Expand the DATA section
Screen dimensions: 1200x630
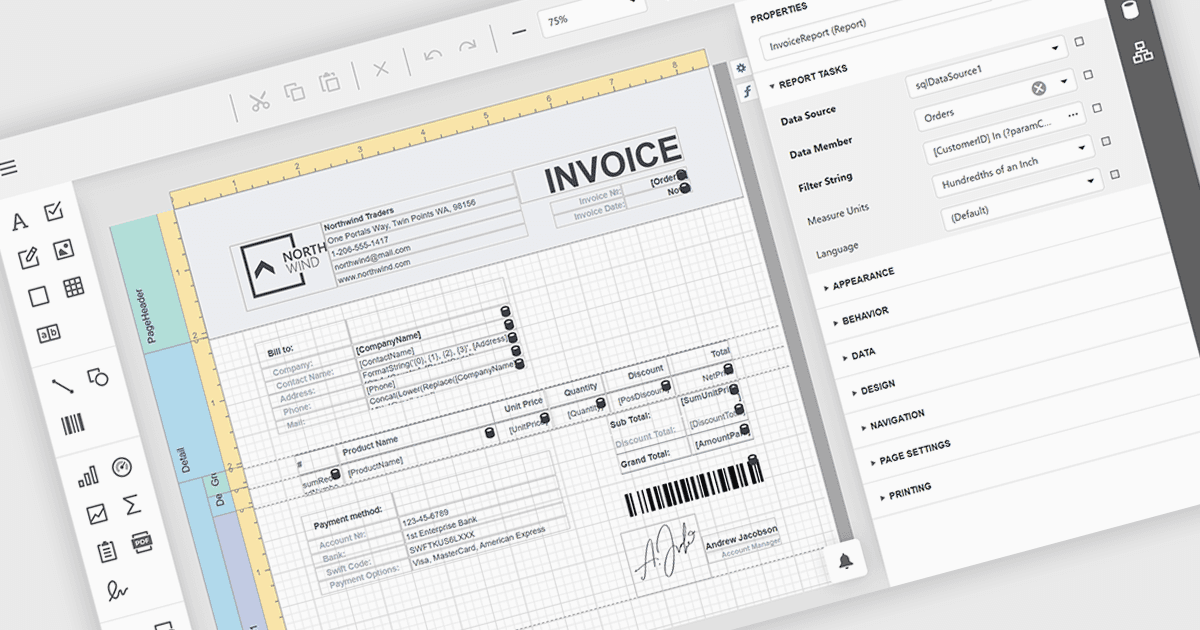click(858, 354)
